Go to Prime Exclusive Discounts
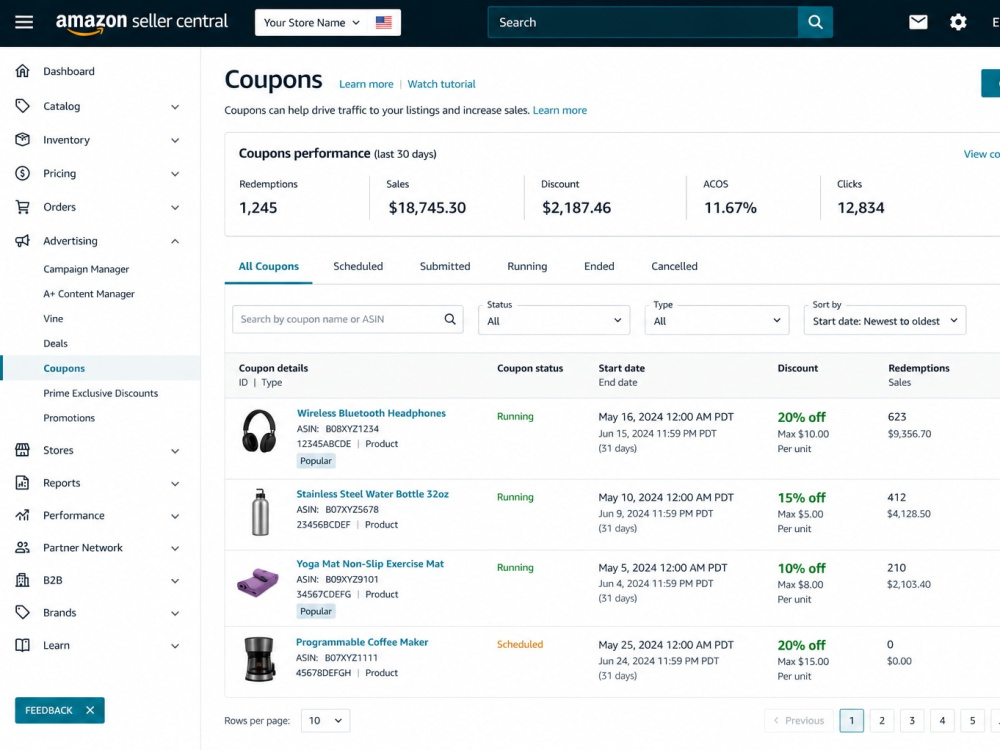 click(x=101, y=393)
